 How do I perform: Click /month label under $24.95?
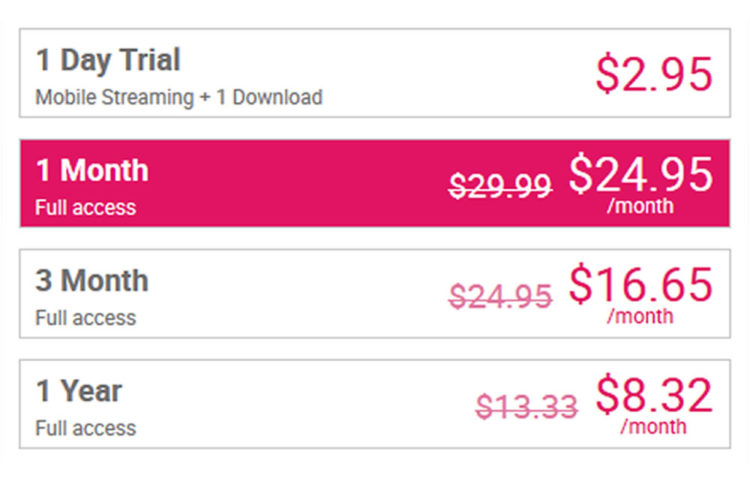[640, 206]
